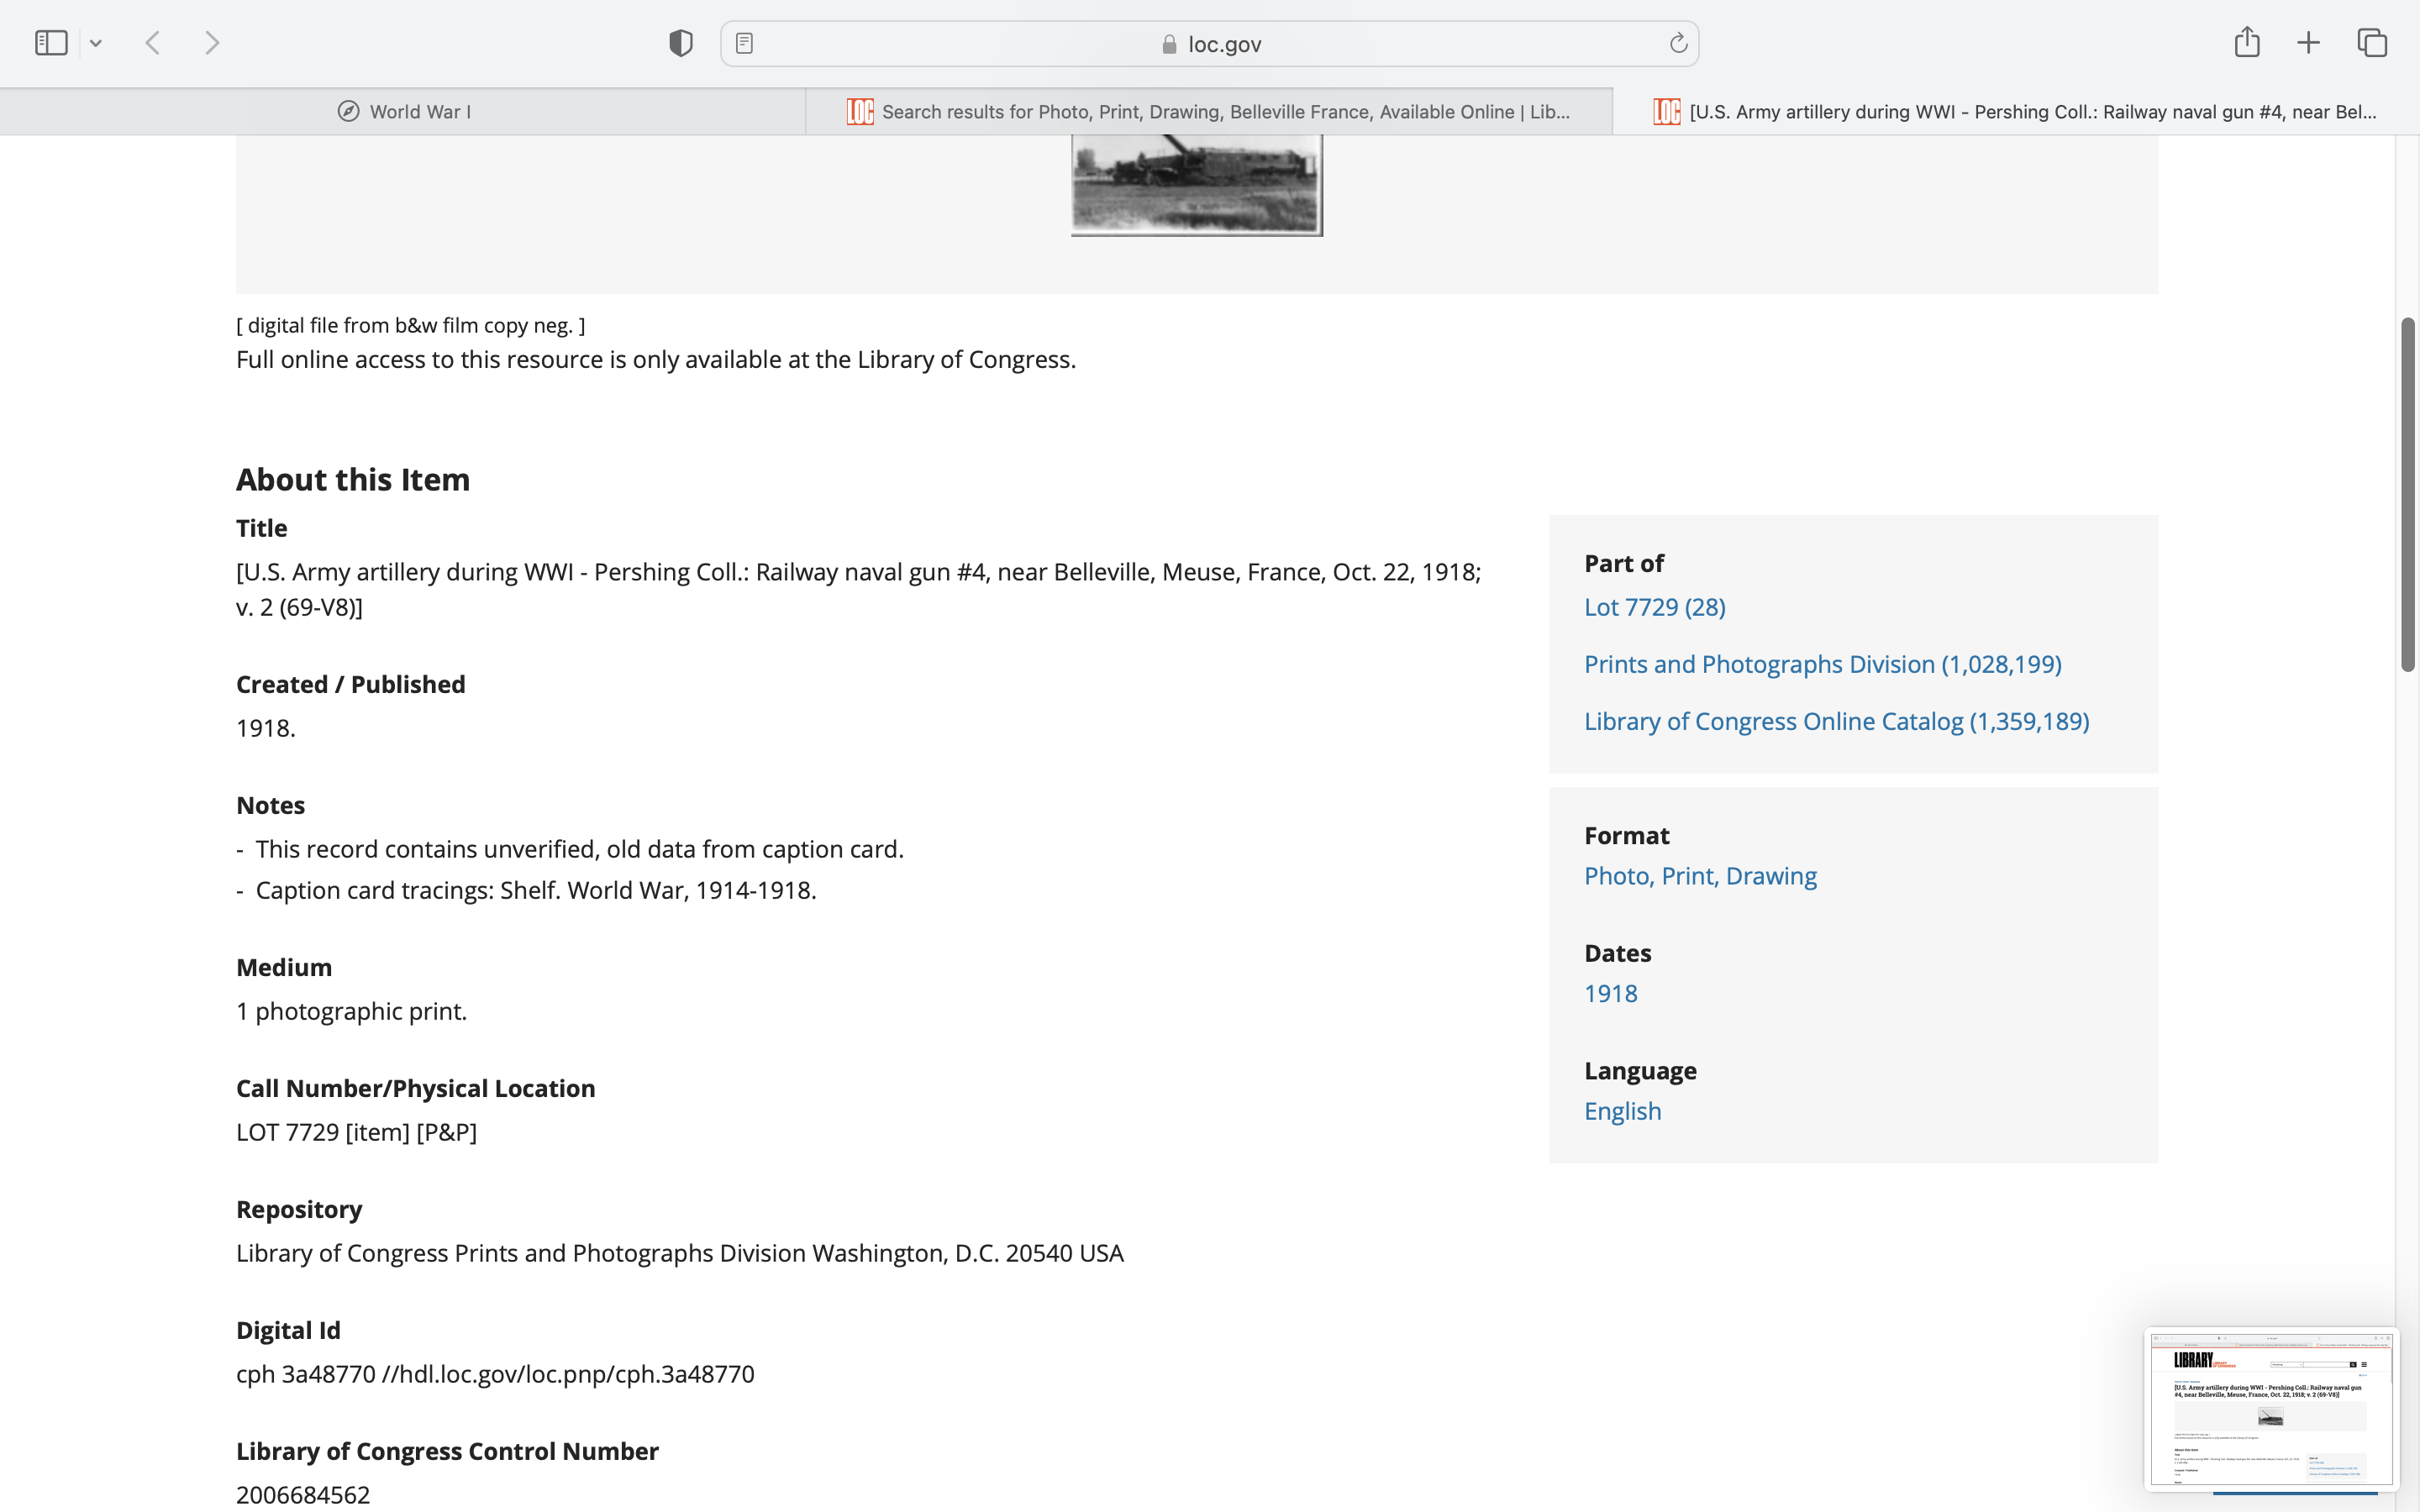Open the Prints and Photographs Division link
This screenshot has height=1512, width=2420.
1822,664
